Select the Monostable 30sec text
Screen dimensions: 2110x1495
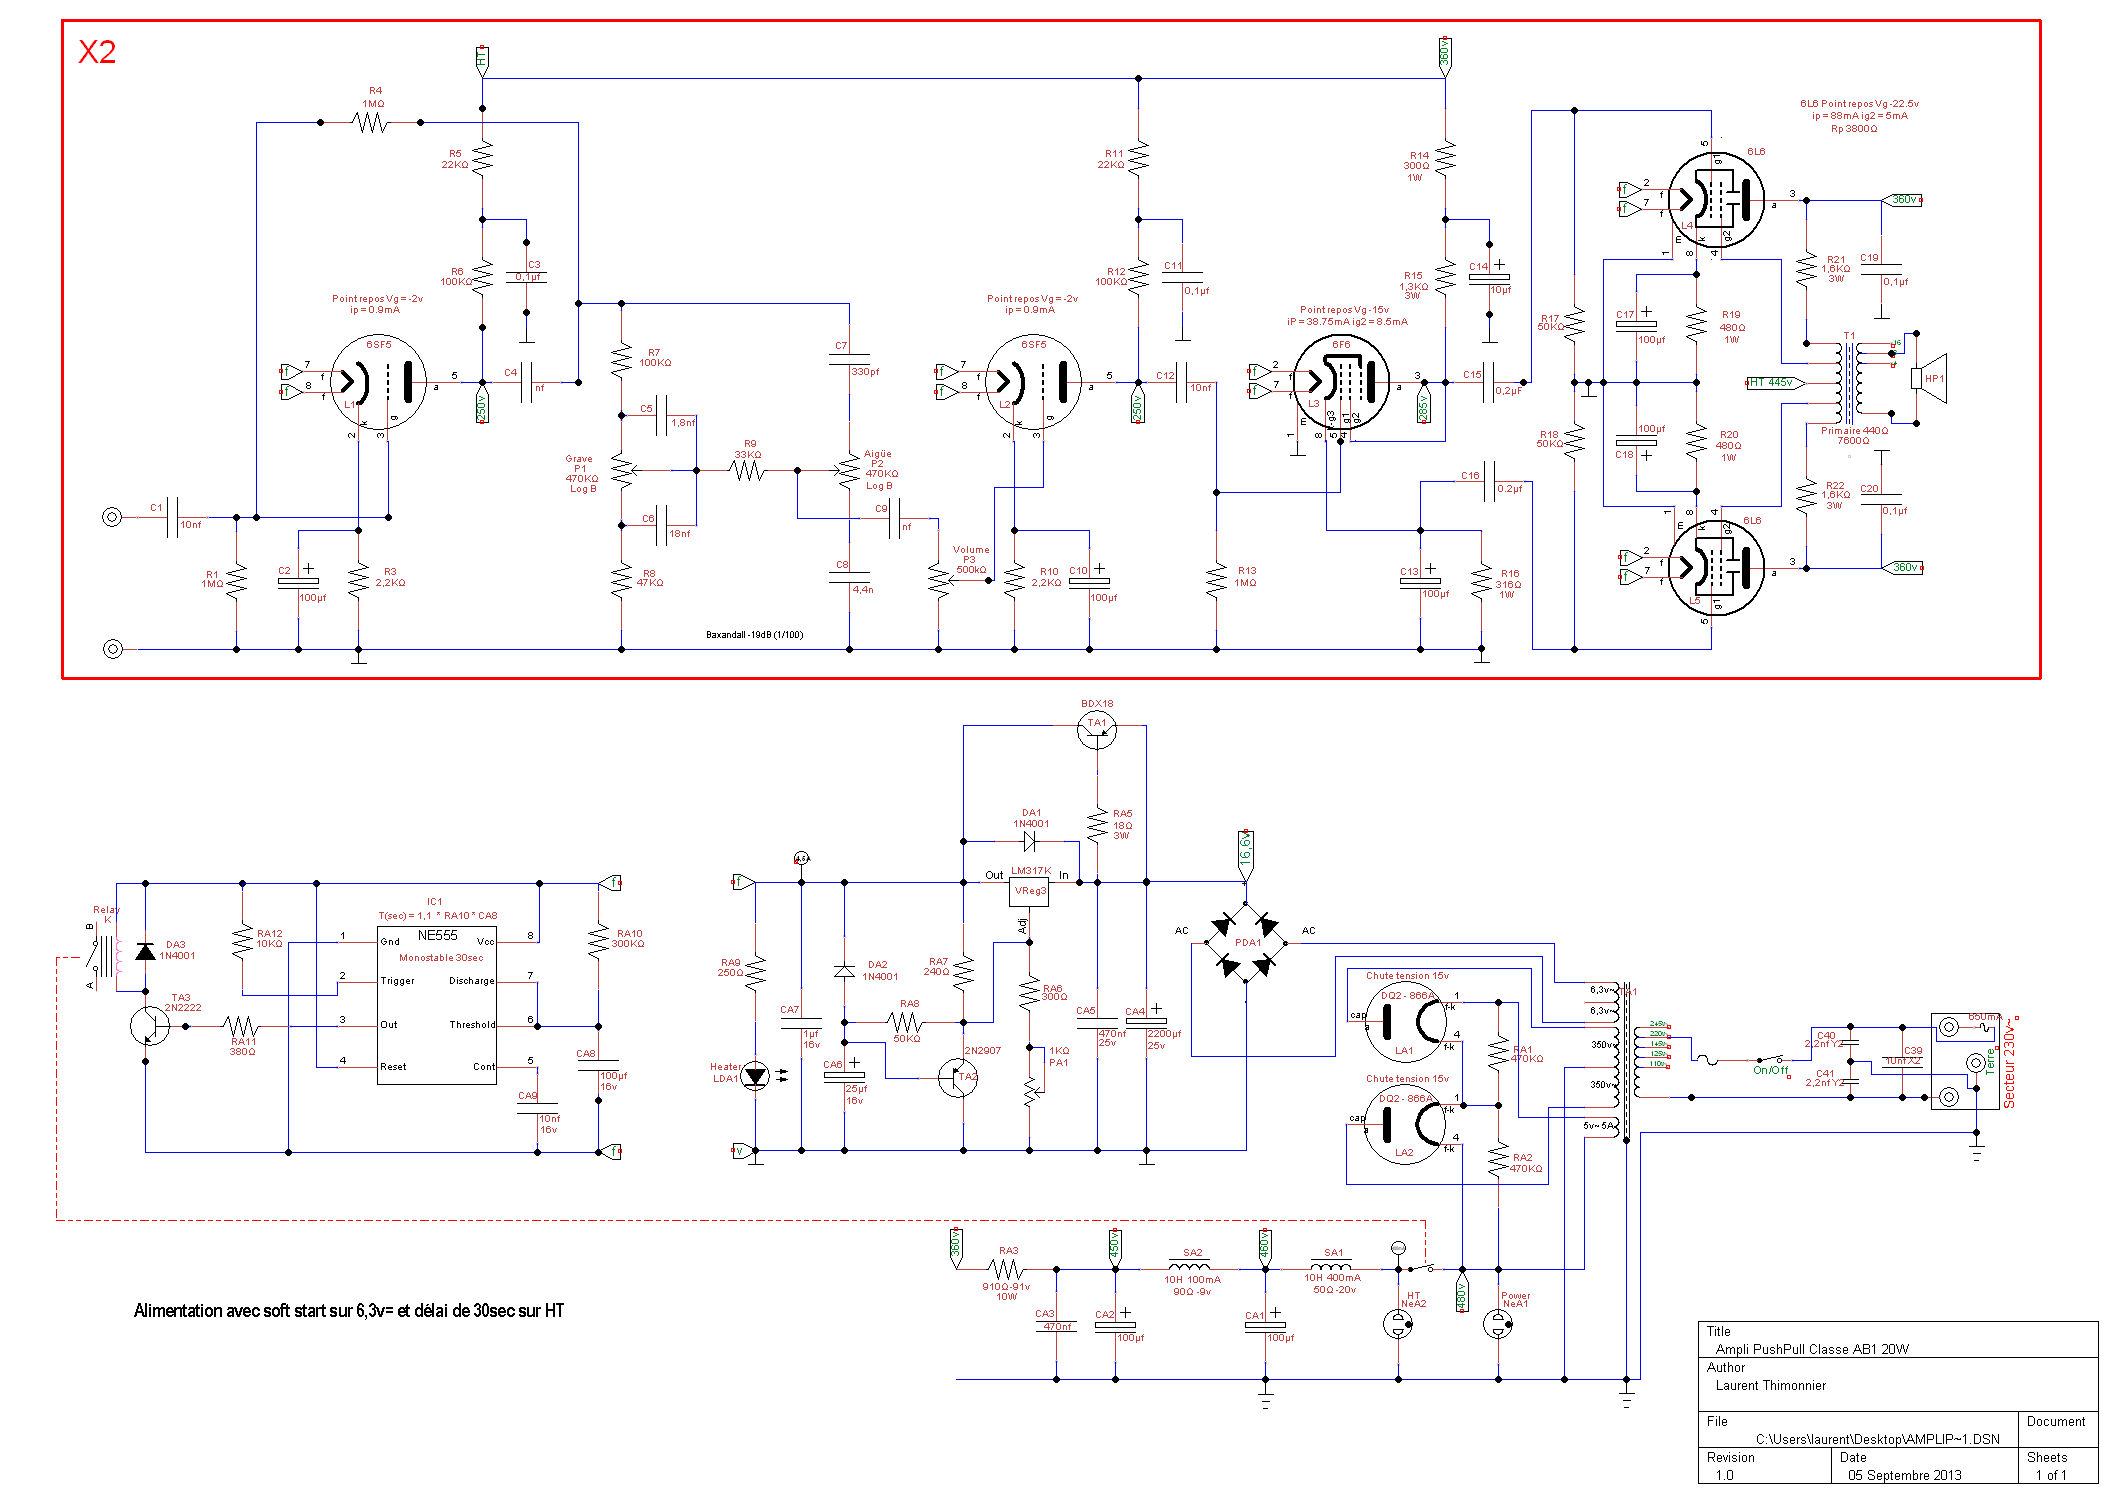(x=441, y=958)
